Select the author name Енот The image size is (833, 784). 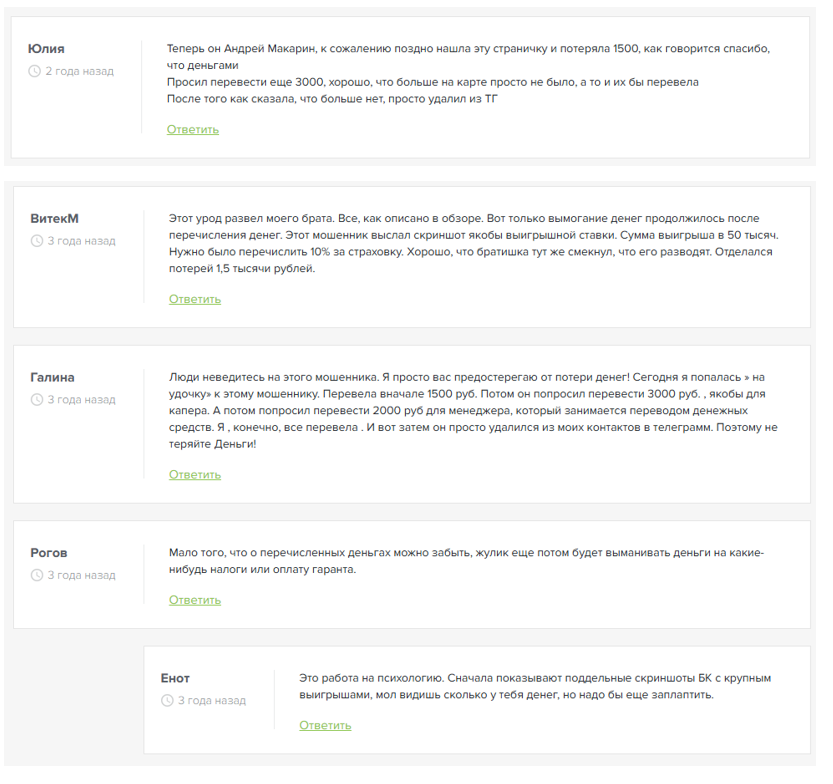(175, 678)
